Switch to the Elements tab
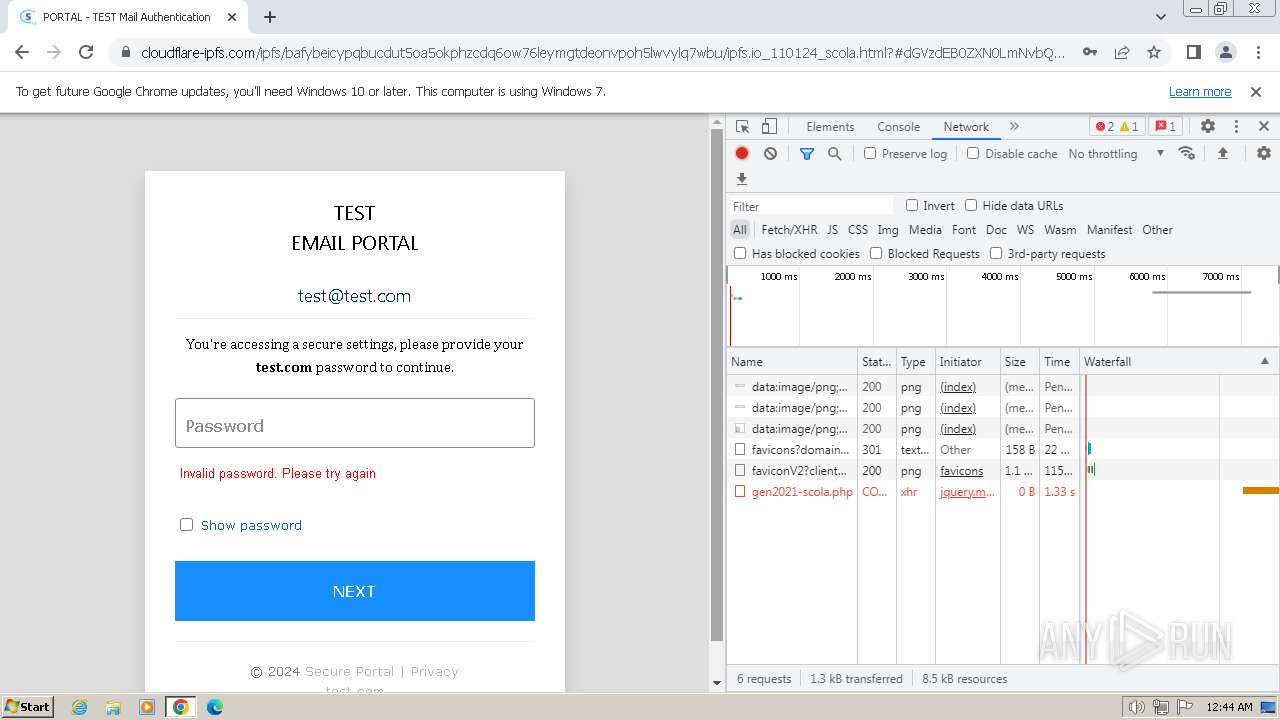Image resolution: width=1280 pixels, height=720 pixels. tap(830, 127)
